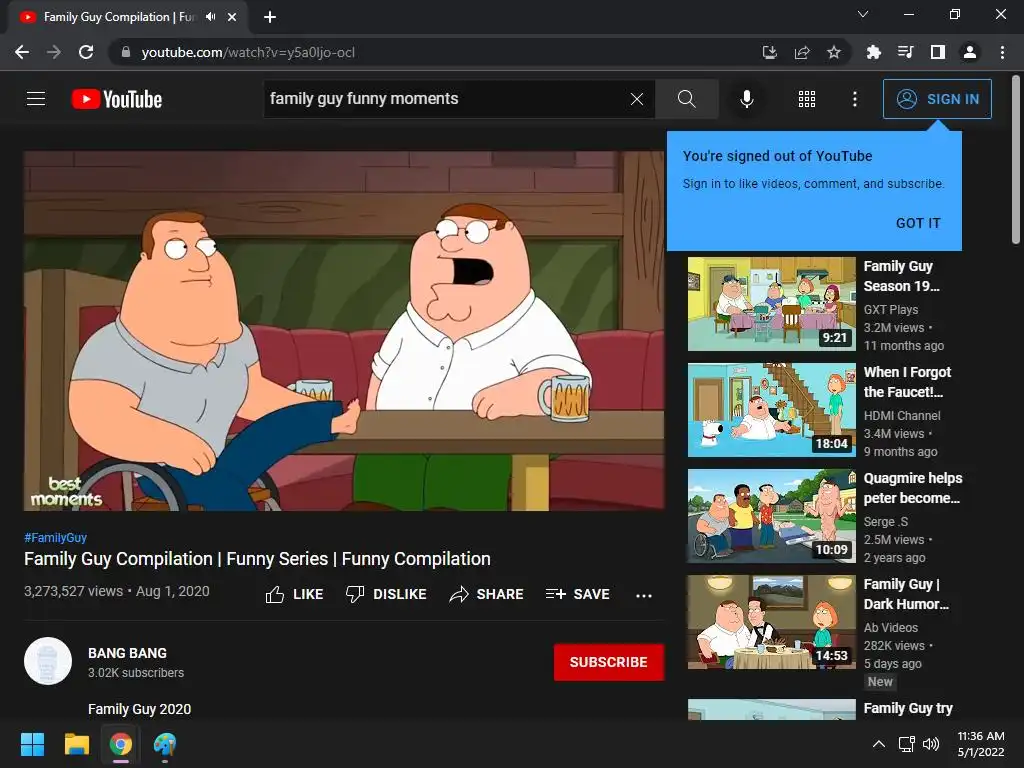The image size is (1024, 768).
Task: Dismiss the tooltip with GOT IT
Action: point(918,223)
